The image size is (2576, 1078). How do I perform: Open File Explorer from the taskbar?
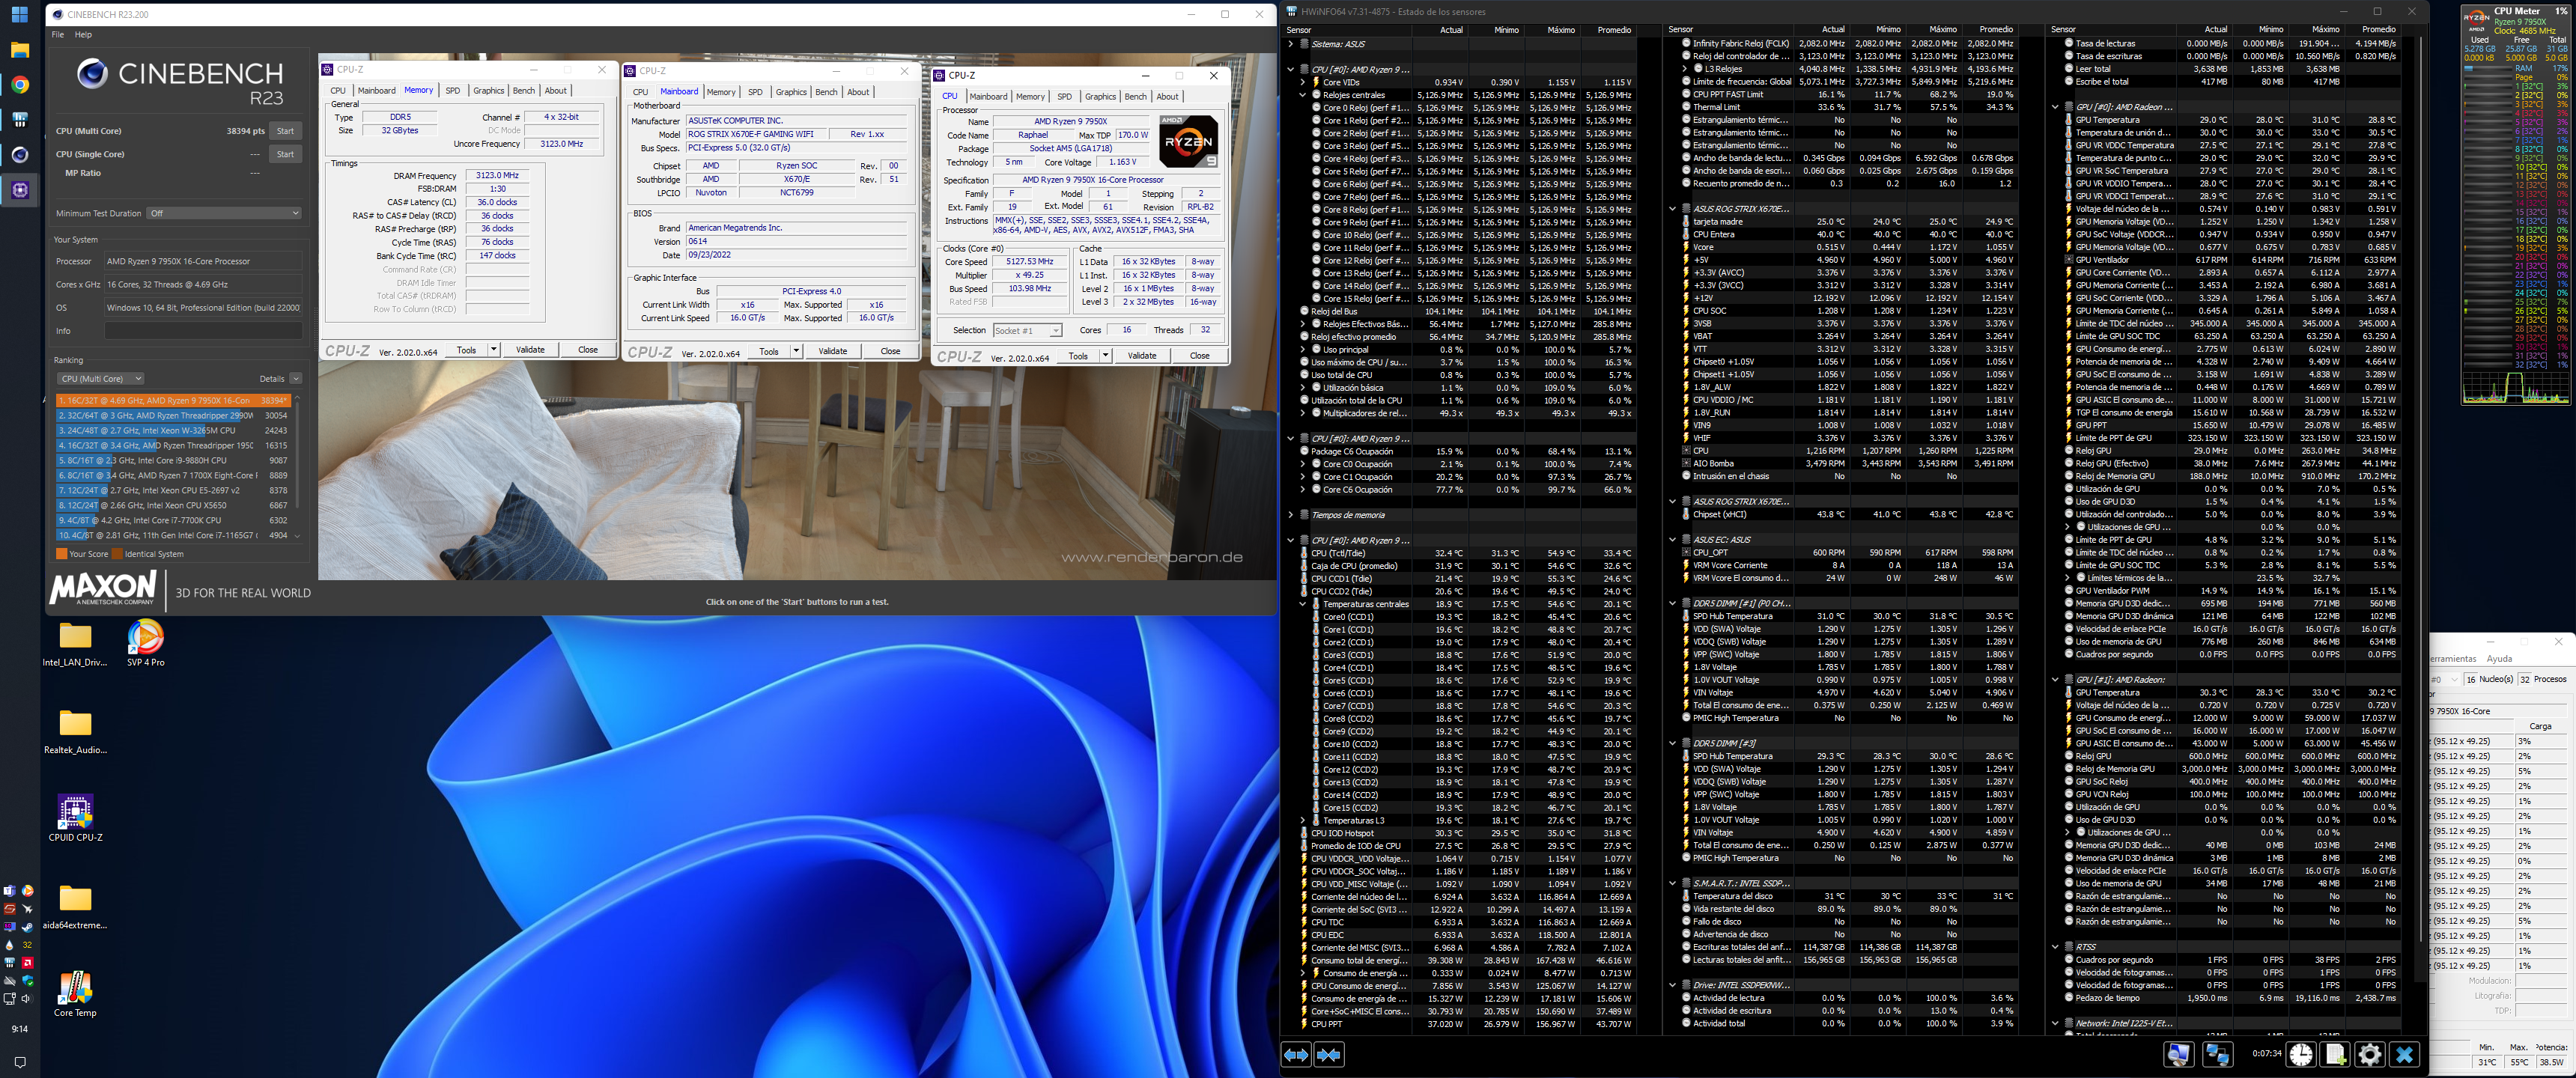click(19, 50)
